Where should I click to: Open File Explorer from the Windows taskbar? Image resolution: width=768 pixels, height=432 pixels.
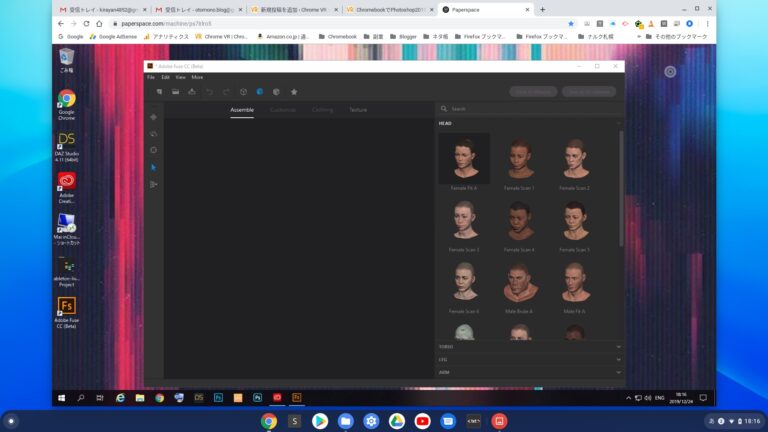(140, 398)
